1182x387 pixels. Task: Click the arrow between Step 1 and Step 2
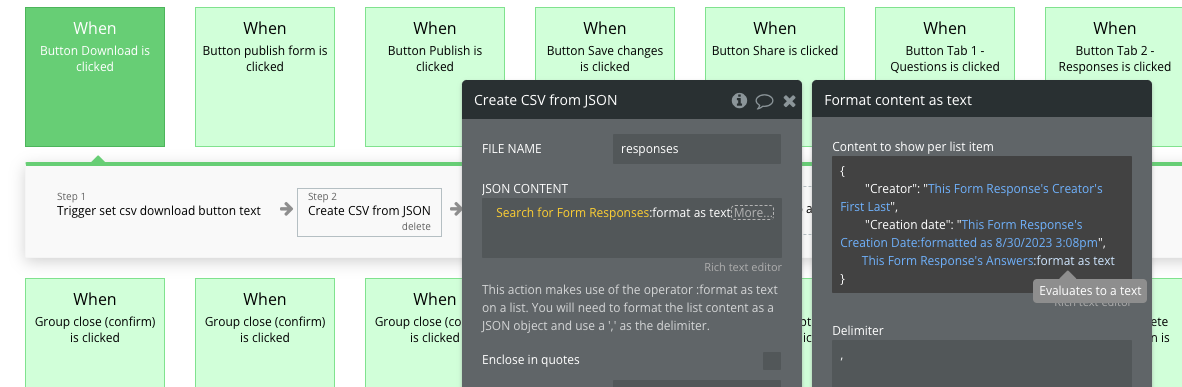pyautogui.click(x=286, y=210)
